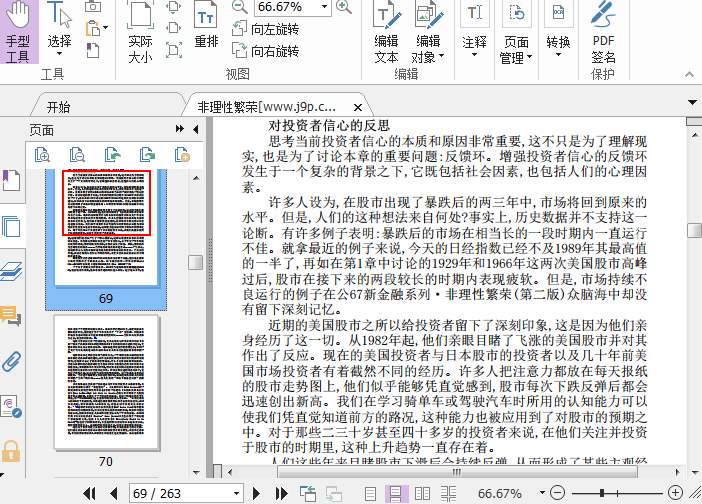Click the thumbnail panel scrollbar handle
702x504 pixels.
[x=196, y=262]
